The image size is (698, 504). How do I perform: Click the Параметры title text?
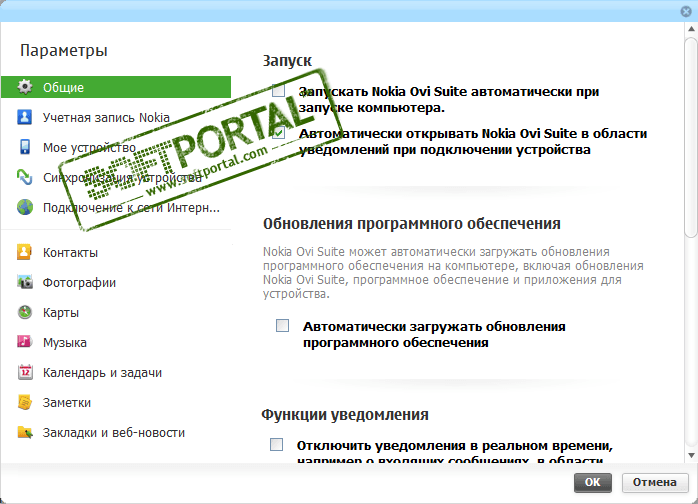(64, 50)
